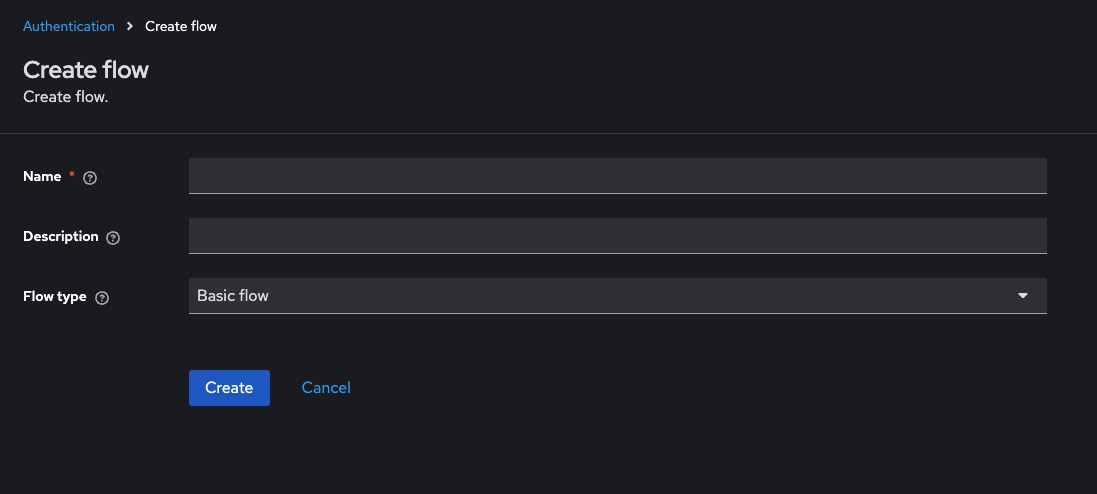1097x494 pixels.
Task: Go back to Authentication via breadcrumb
Action: 69,26
